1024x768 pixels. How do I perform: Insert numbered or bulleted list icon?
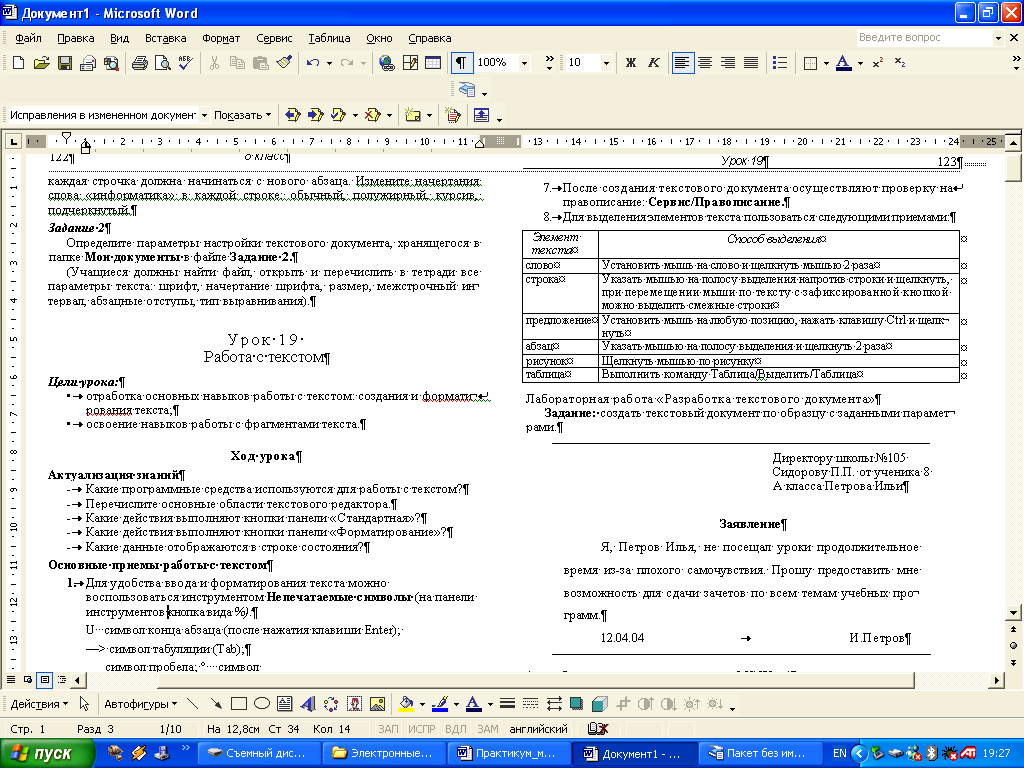click(x=780, y=63)
